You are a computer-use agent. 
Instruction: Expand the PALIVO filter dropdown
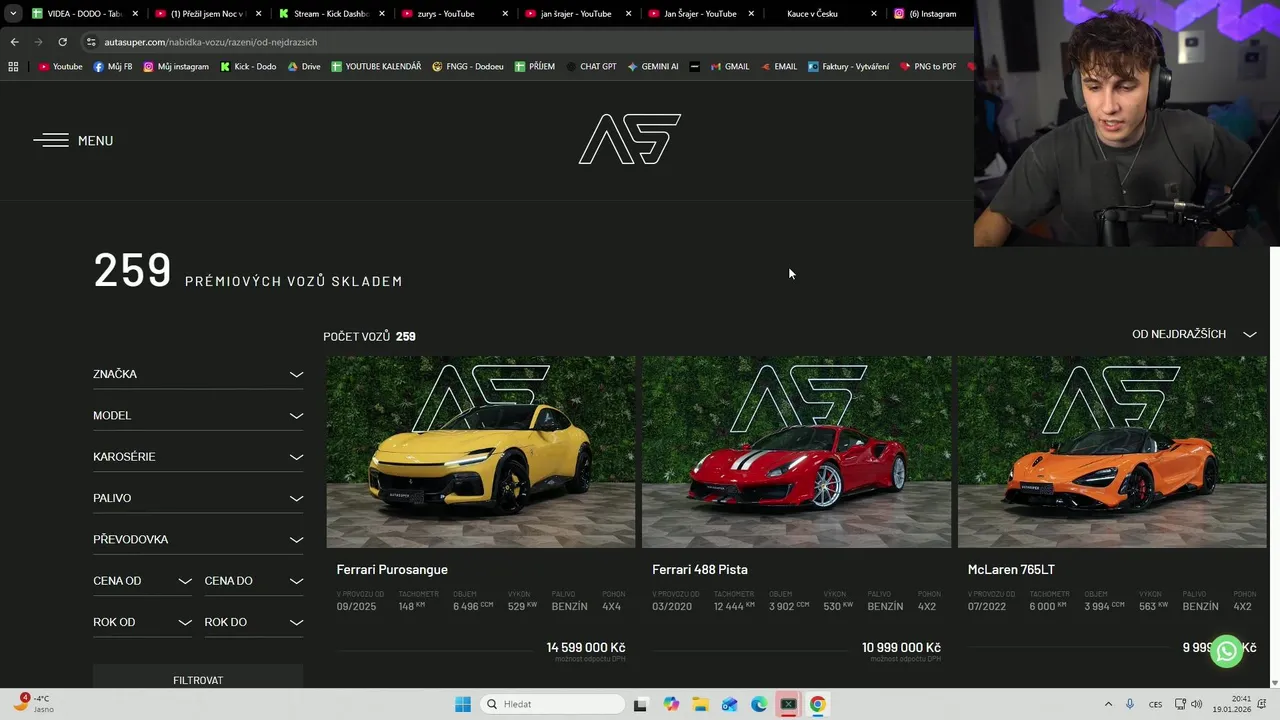tap(198, 498)
